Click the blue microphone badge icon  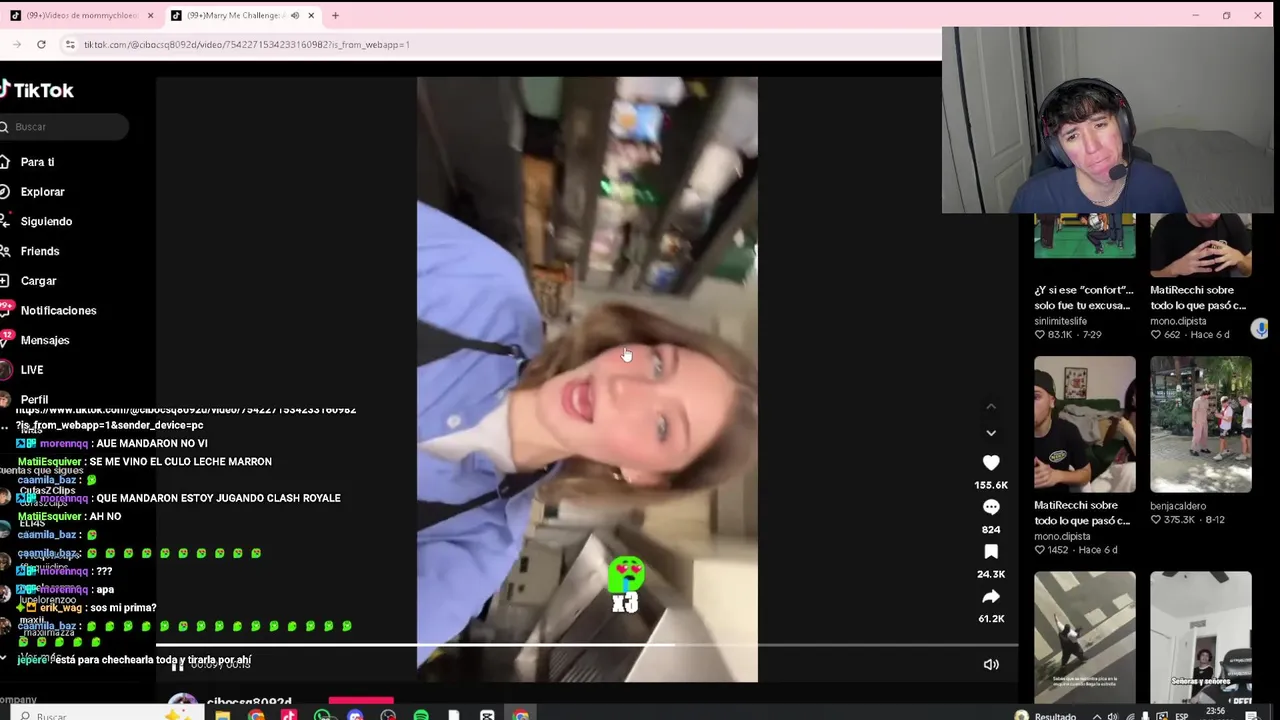tap(1260, 329)
